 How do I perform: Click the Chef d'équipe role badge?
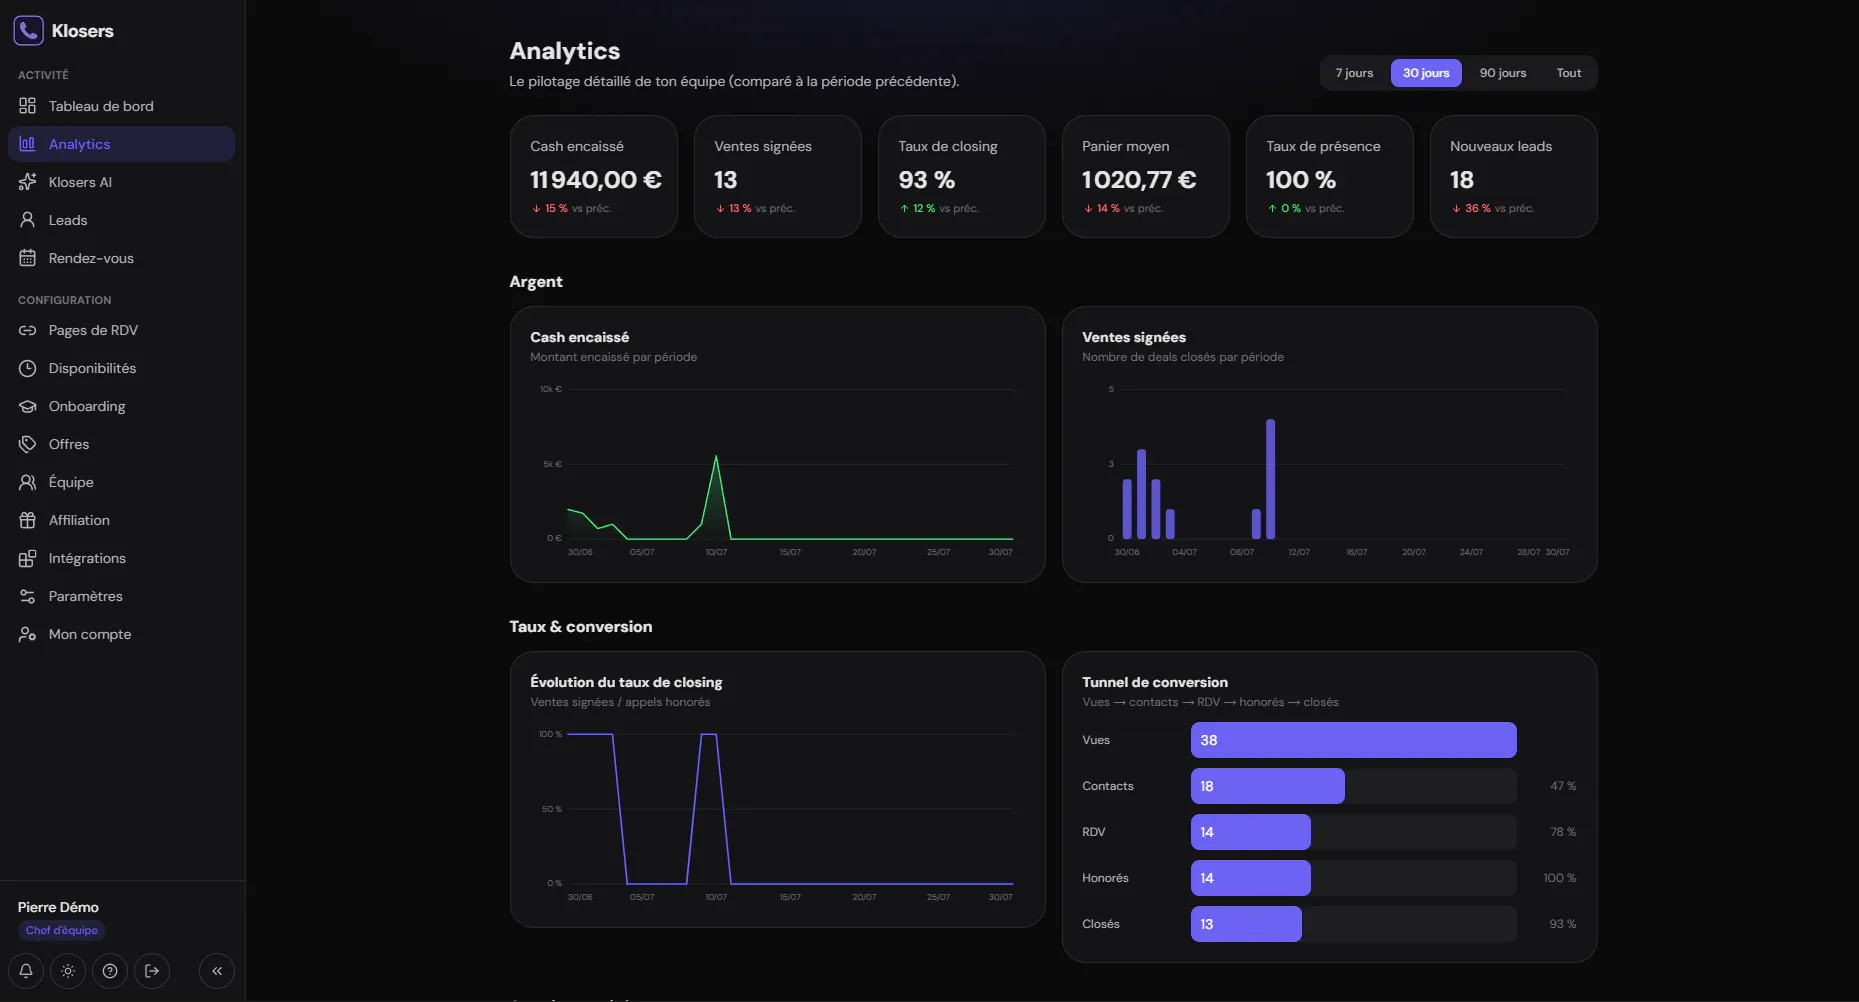point(62,930)
